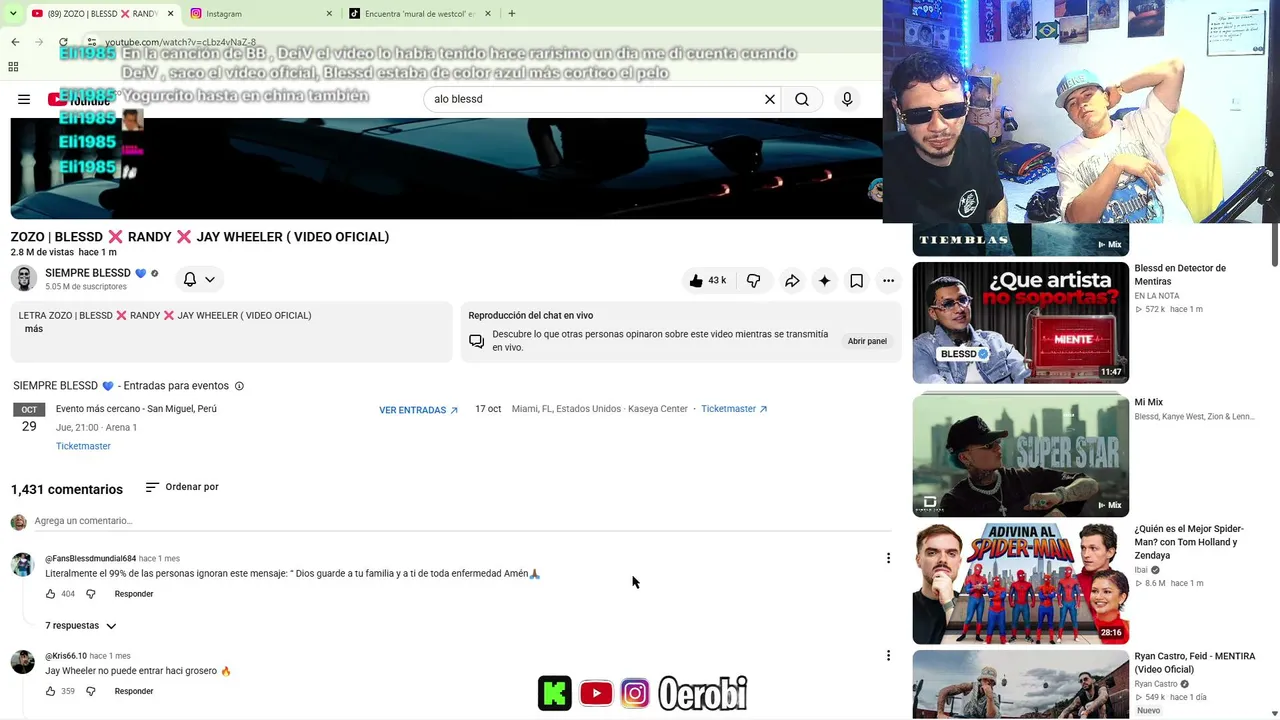The image size is (1280, 720).
Task: Reply to the FansBlessdmundial684 comment
Action: pyautogui.click(x=134, y=594)
